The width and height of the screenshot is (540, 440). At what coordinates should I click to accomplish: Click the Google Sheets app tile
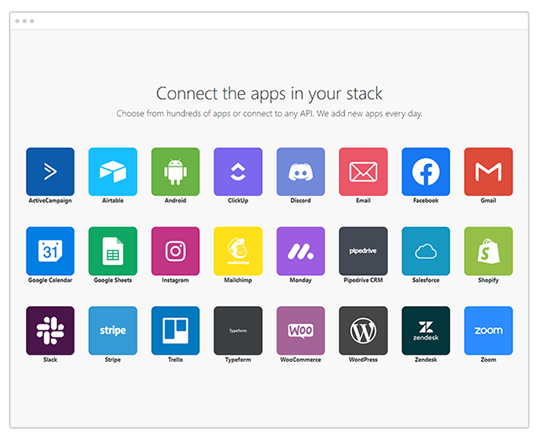tap(113, 251)
